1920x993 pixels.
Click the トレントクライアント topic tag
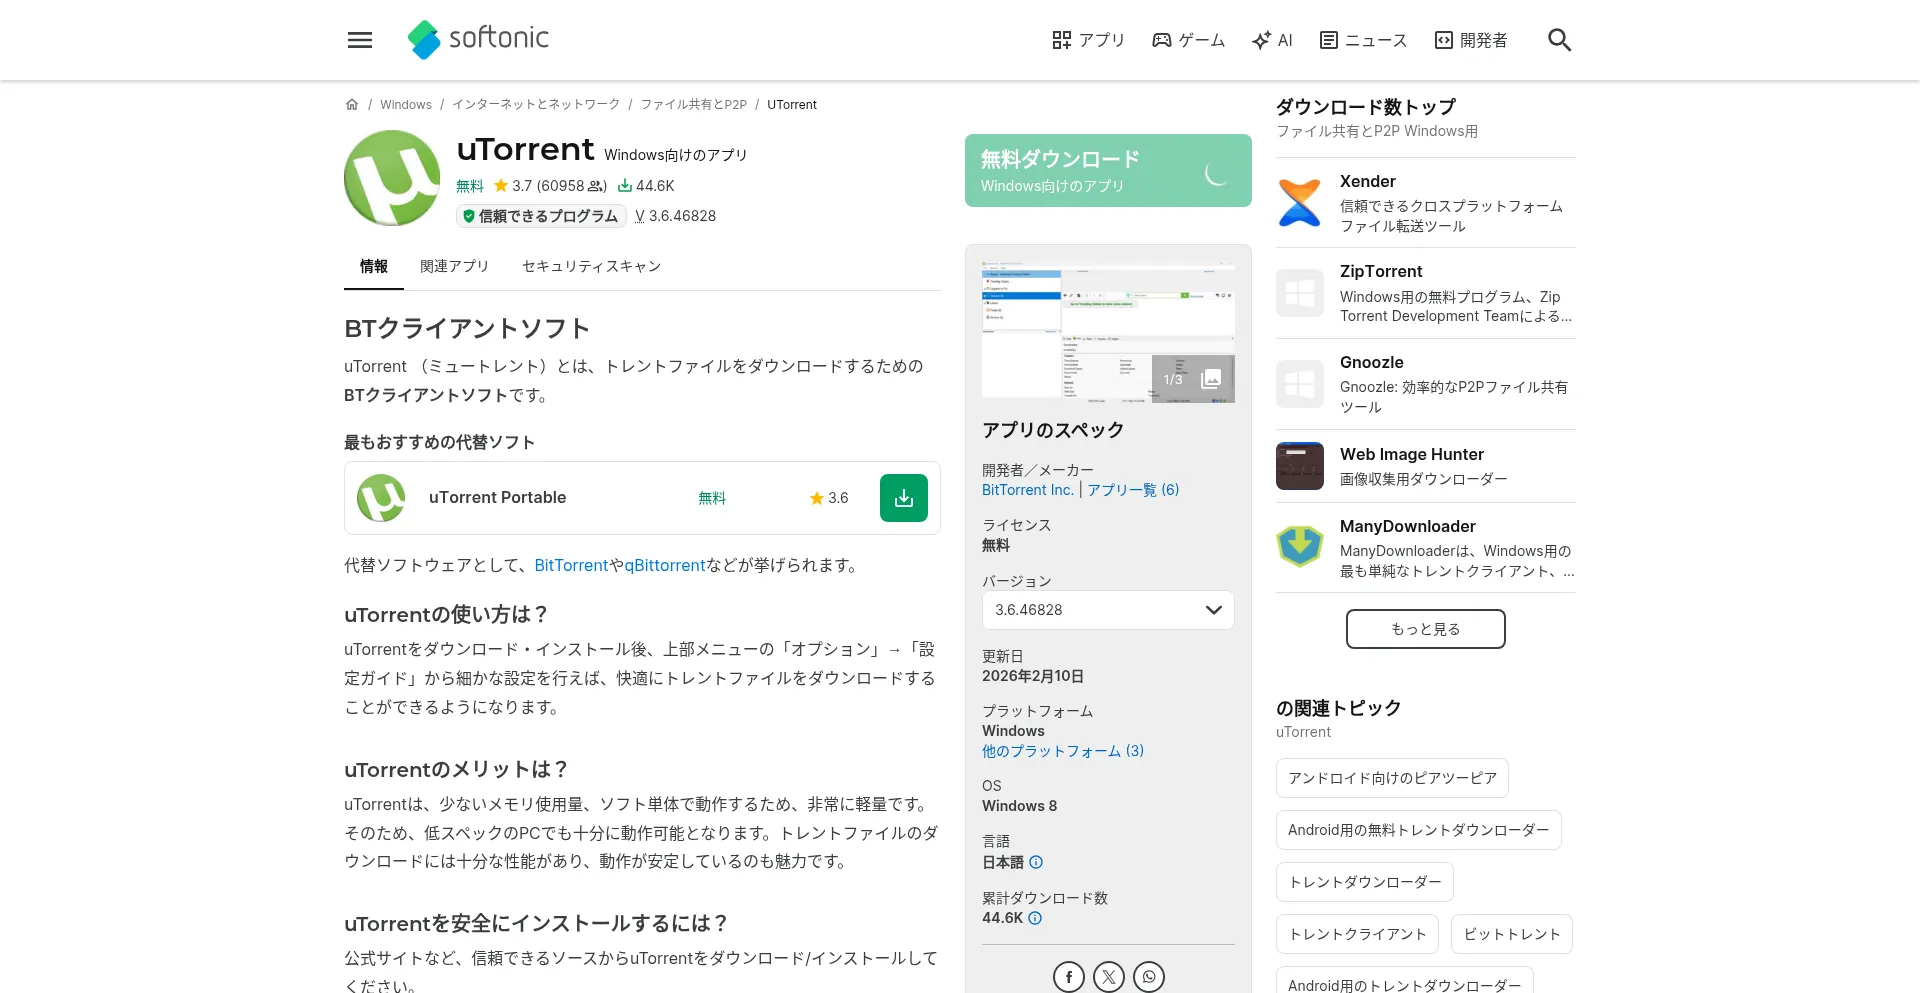click(1357, 934)
